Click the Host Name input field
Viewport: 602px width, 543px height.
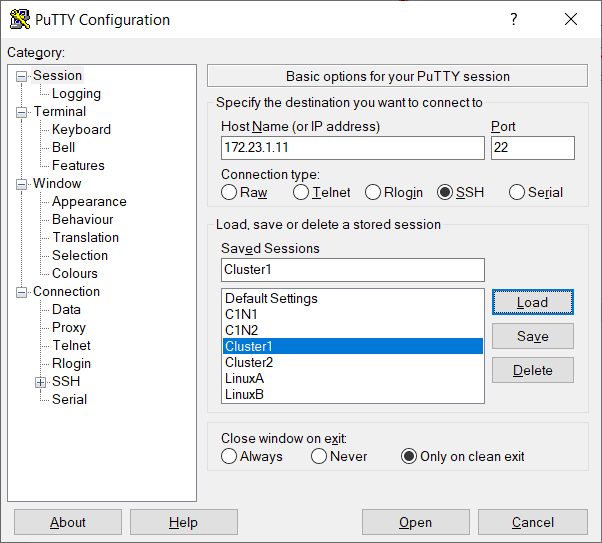pos(352,148)
